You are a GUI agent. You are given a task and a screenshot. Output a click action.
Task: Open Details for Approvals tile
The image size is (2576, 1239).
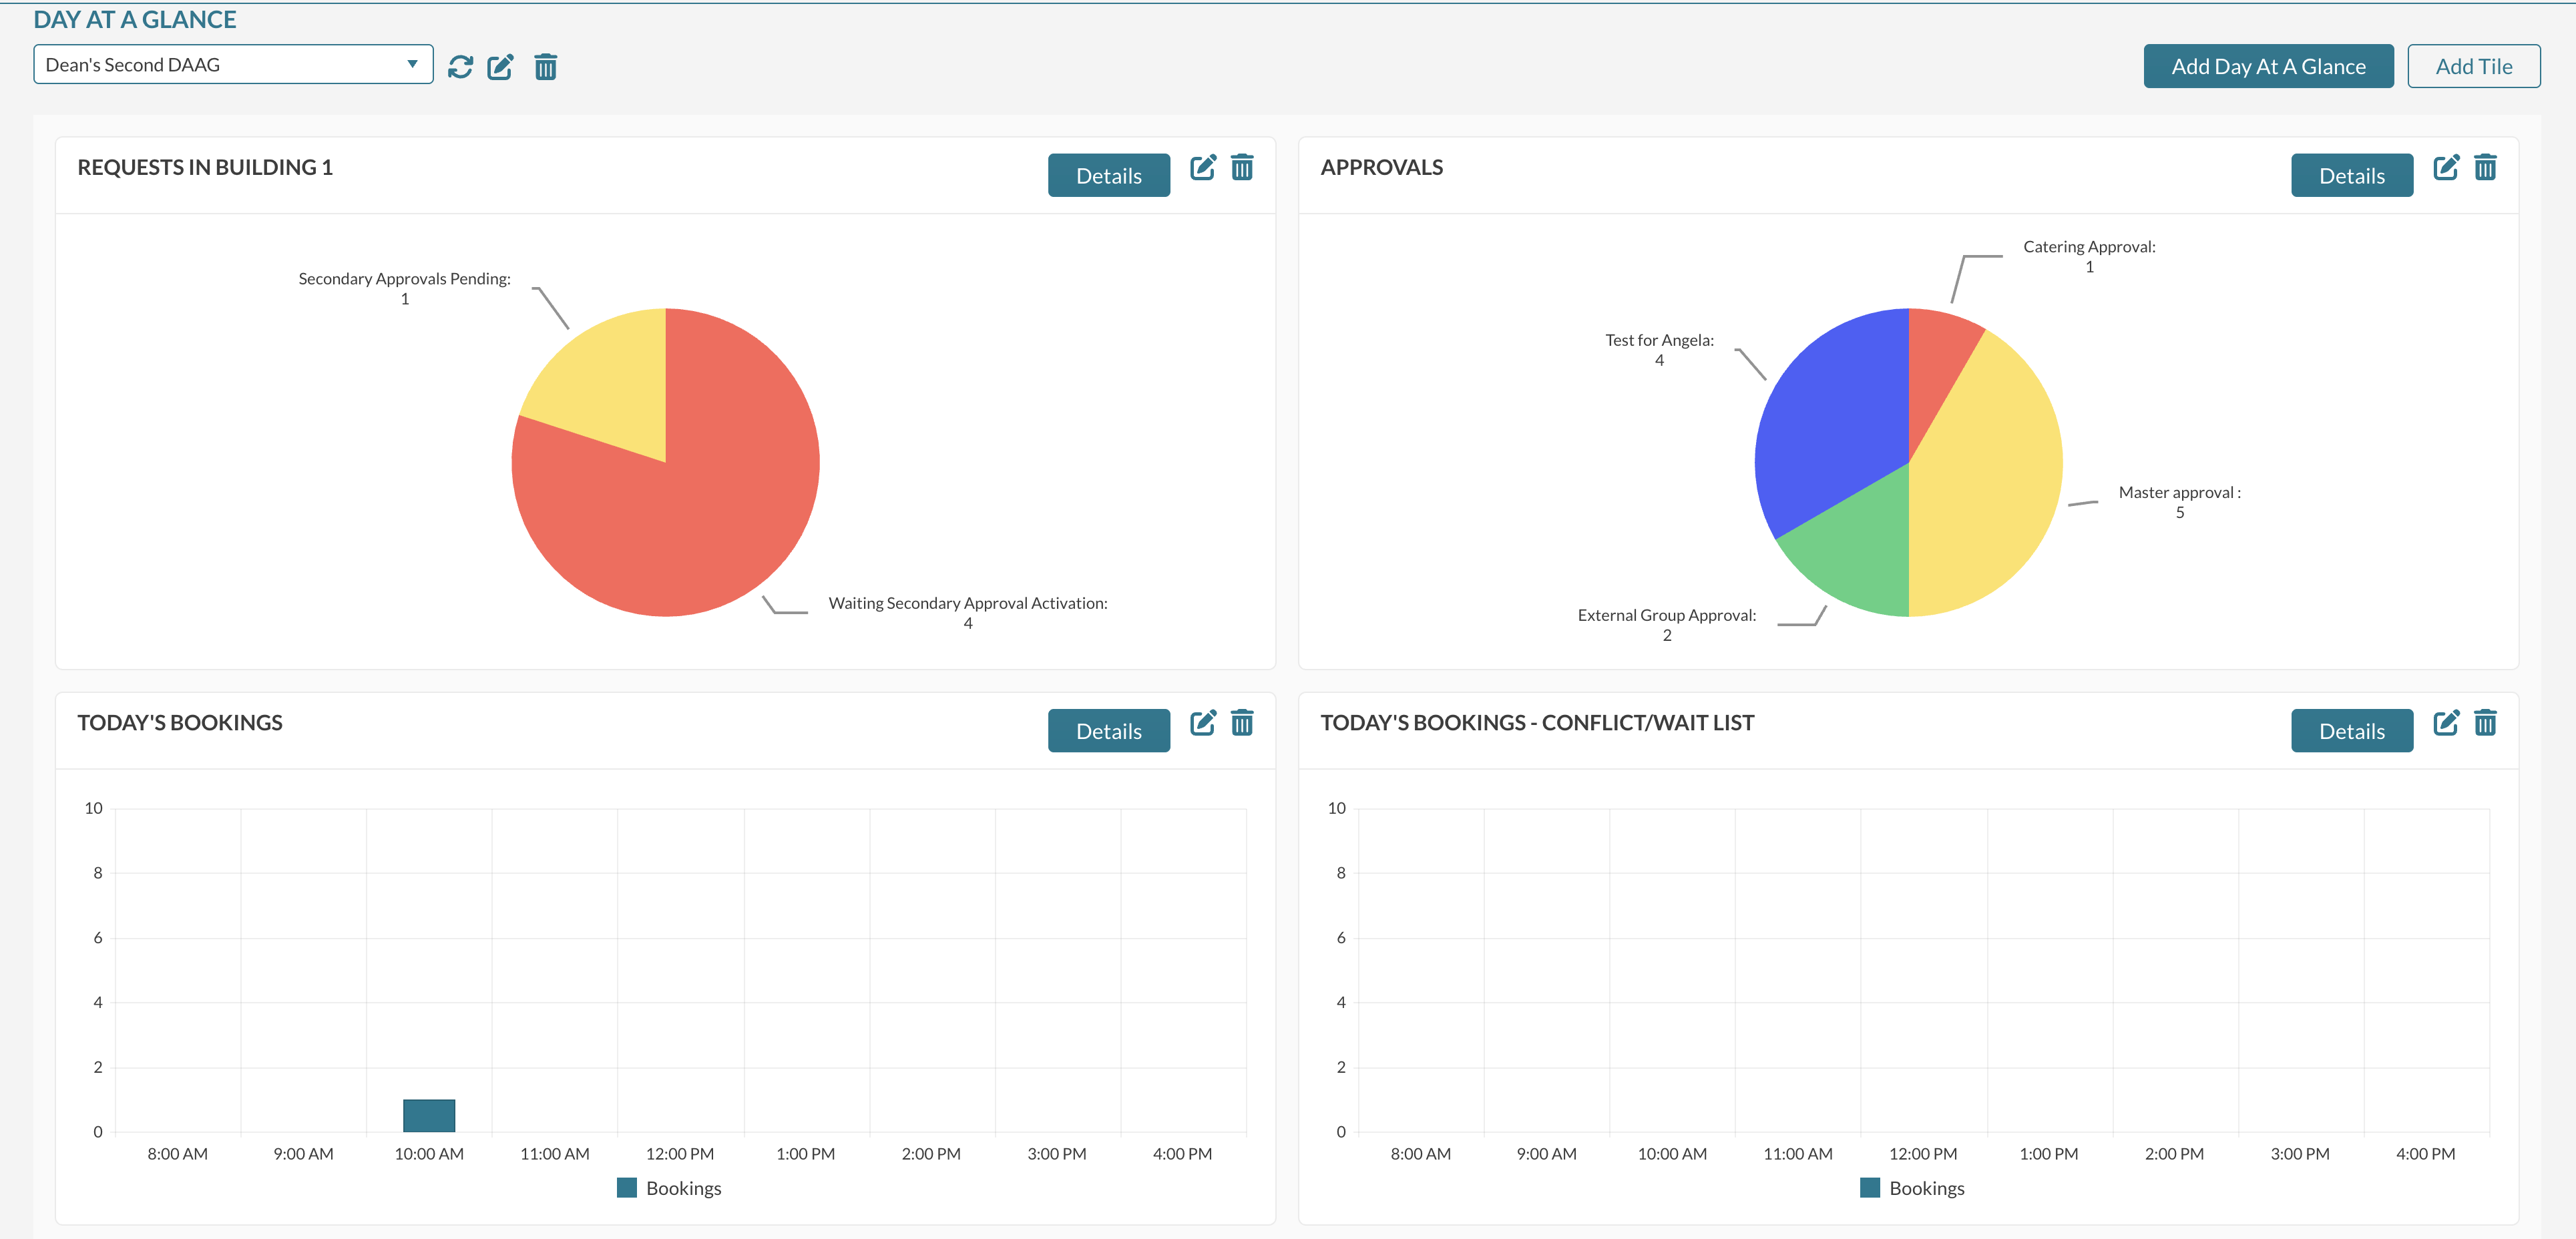coord(2352,175)
